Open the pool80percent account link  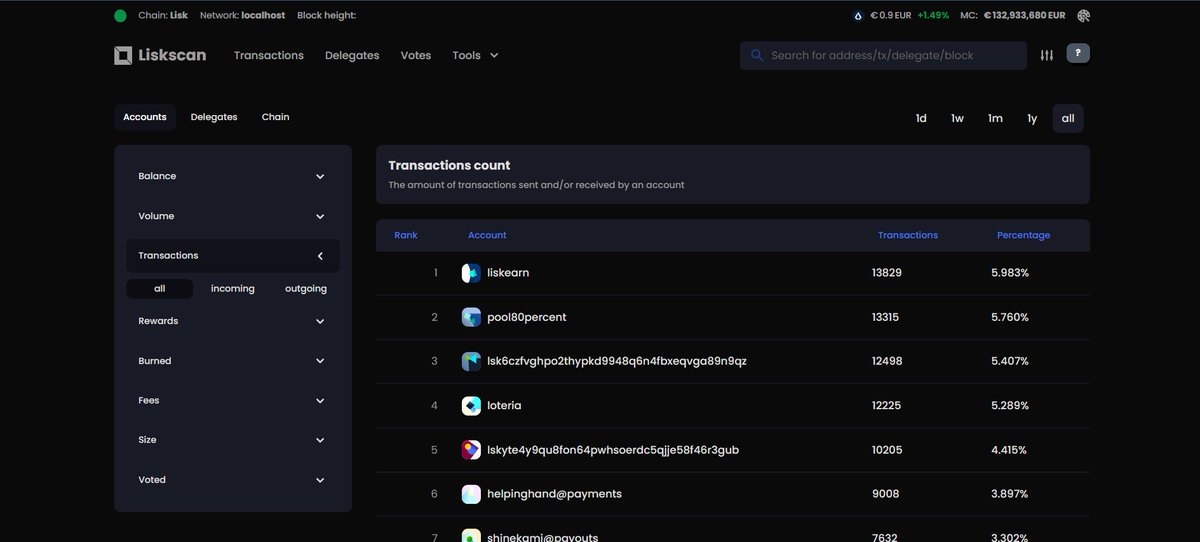[527, 317]
